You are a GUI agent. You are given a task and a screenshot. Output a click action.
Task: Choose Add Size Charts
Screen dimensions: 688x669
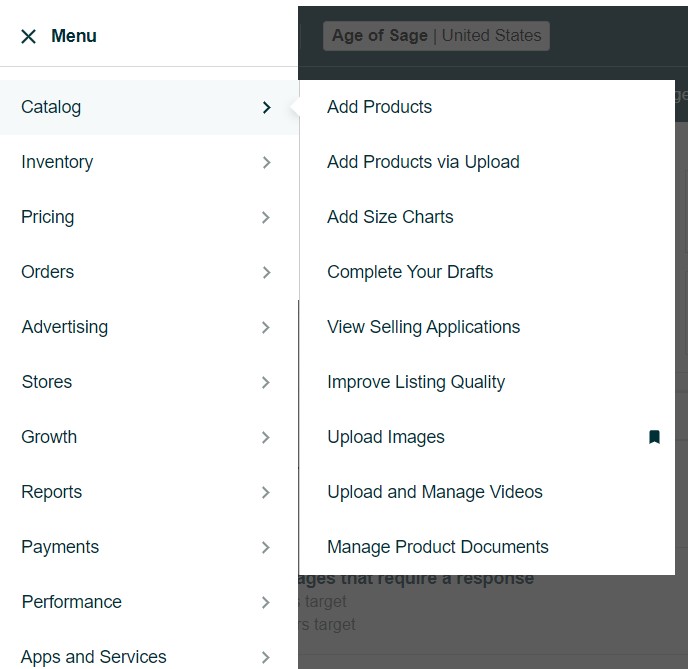[487, 217]
